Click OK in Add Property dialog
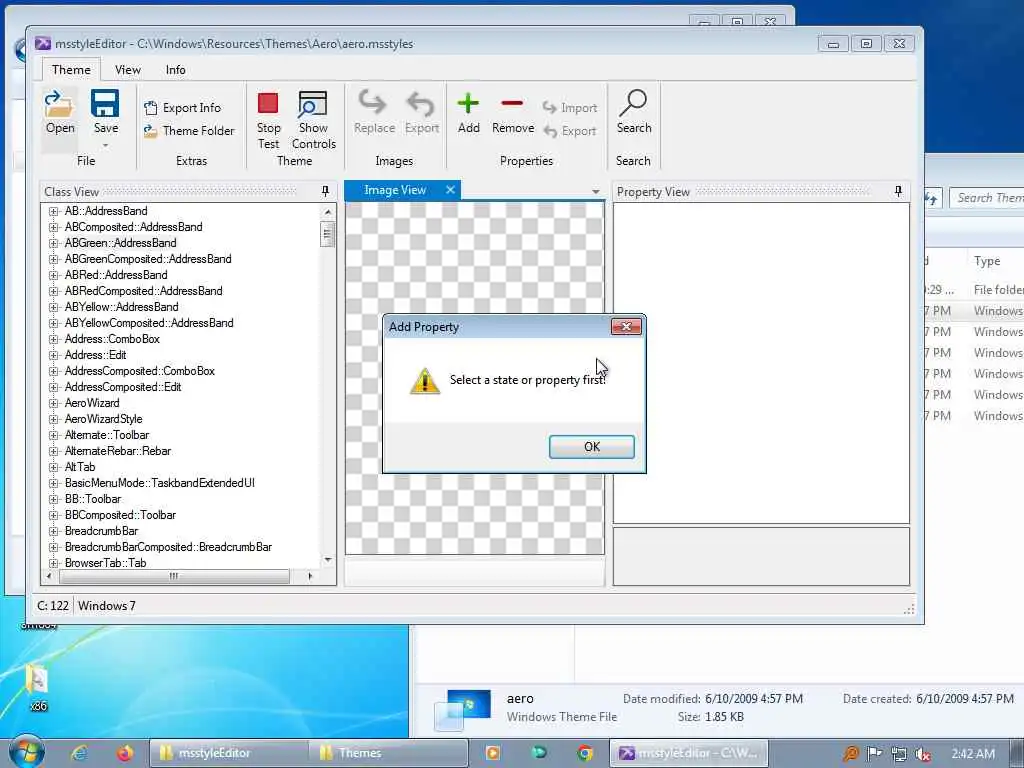The height and width of the screenshot is (768, 1024). [x=592, y=447]
